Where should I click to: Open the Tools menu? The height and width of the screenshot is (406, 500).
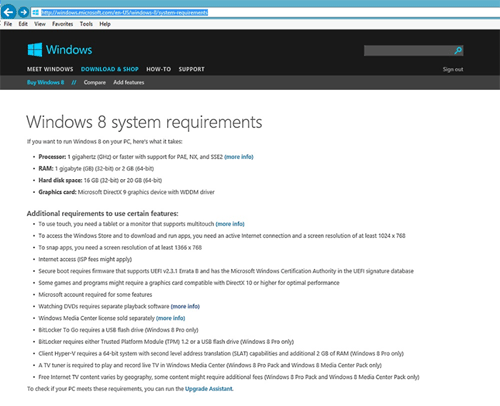(x=86, y=24)
